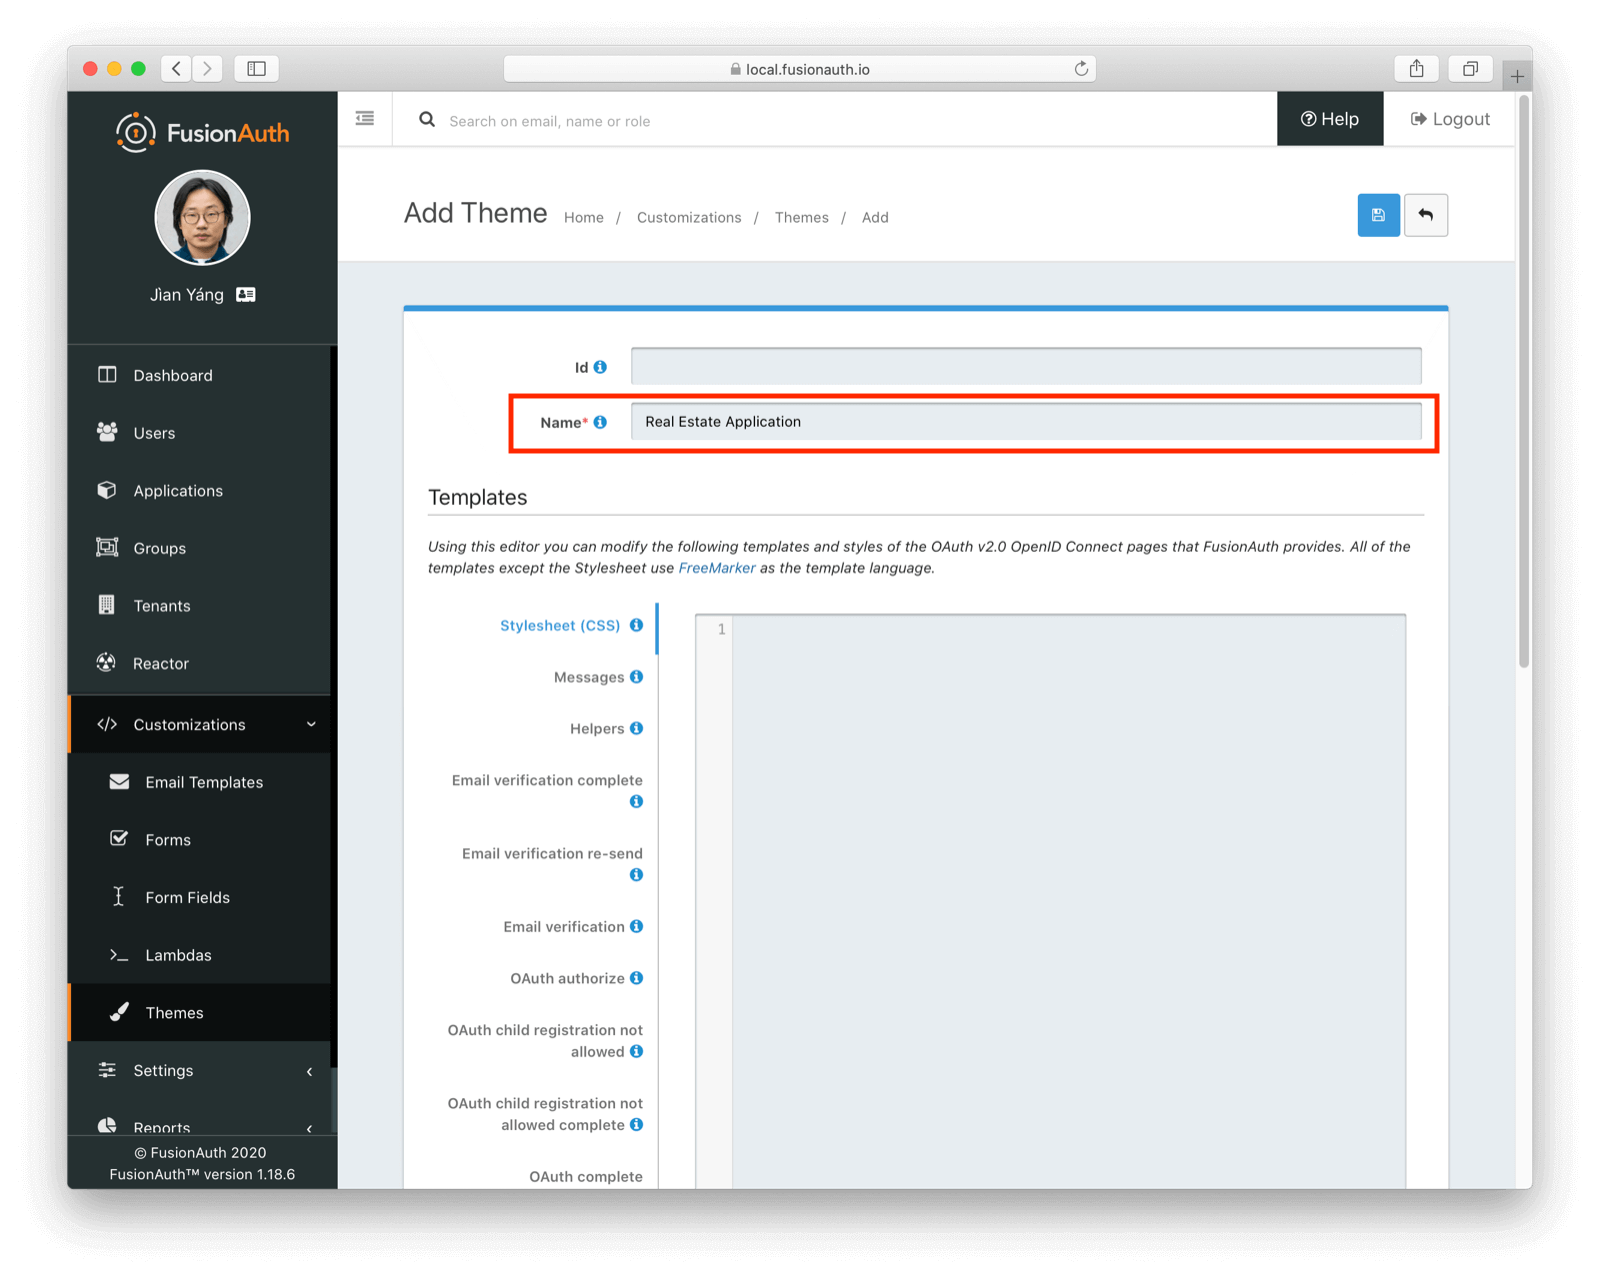Click info icon next to OAuth authorize

point(636,978)
